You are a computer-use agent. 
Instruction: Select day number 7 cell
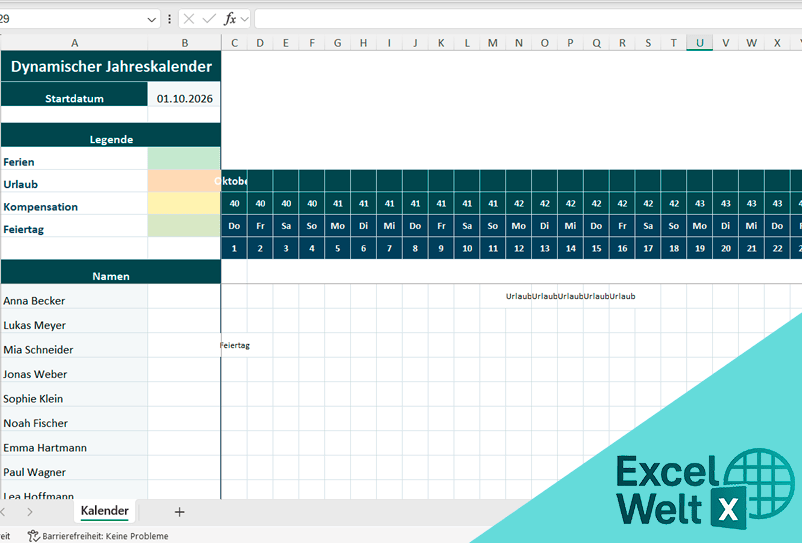click(389, 248)
